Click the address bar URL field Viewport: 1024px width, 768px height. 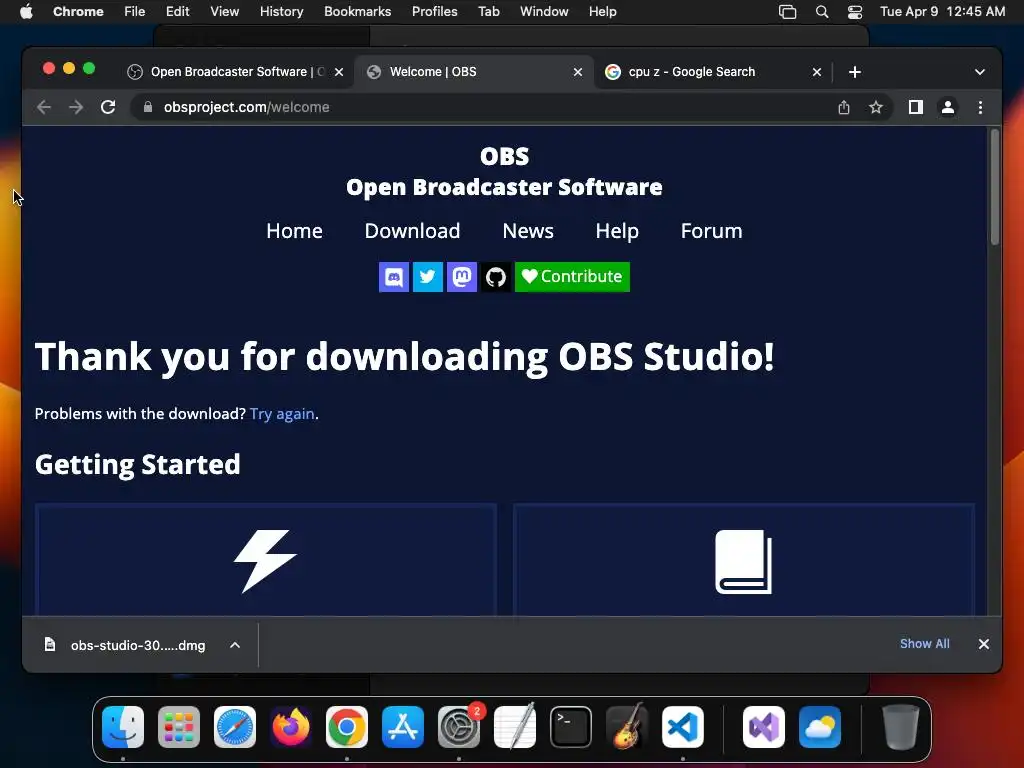click(x=483, y=107)
